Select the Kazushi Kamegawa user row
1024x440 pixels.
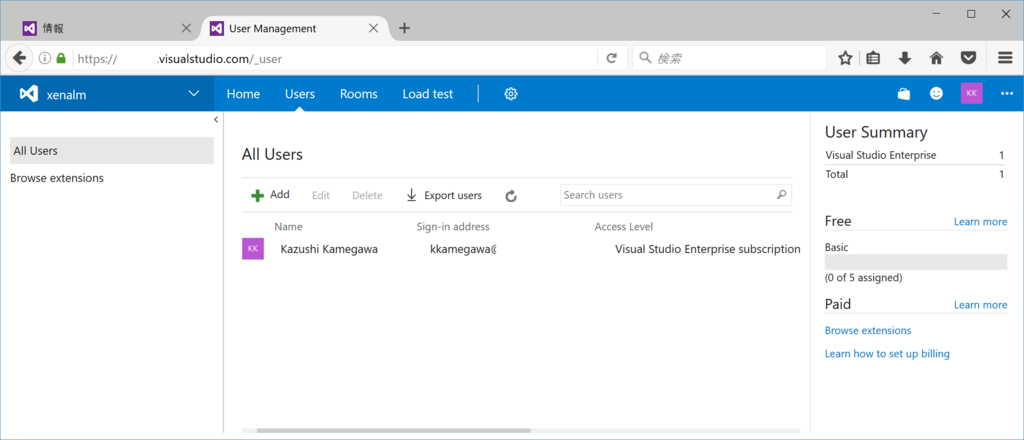521,249
